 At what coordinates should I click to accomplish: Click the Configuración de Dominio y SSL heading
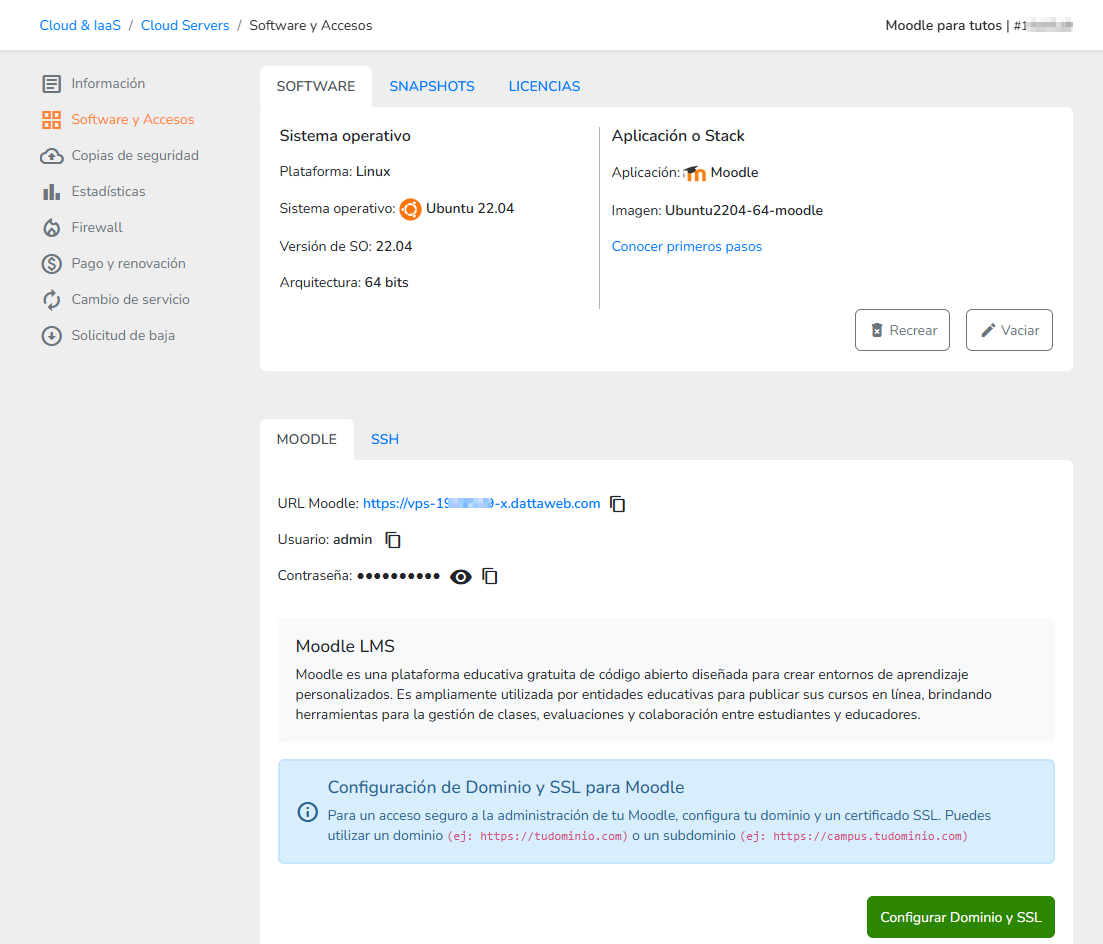pos(506,787)
